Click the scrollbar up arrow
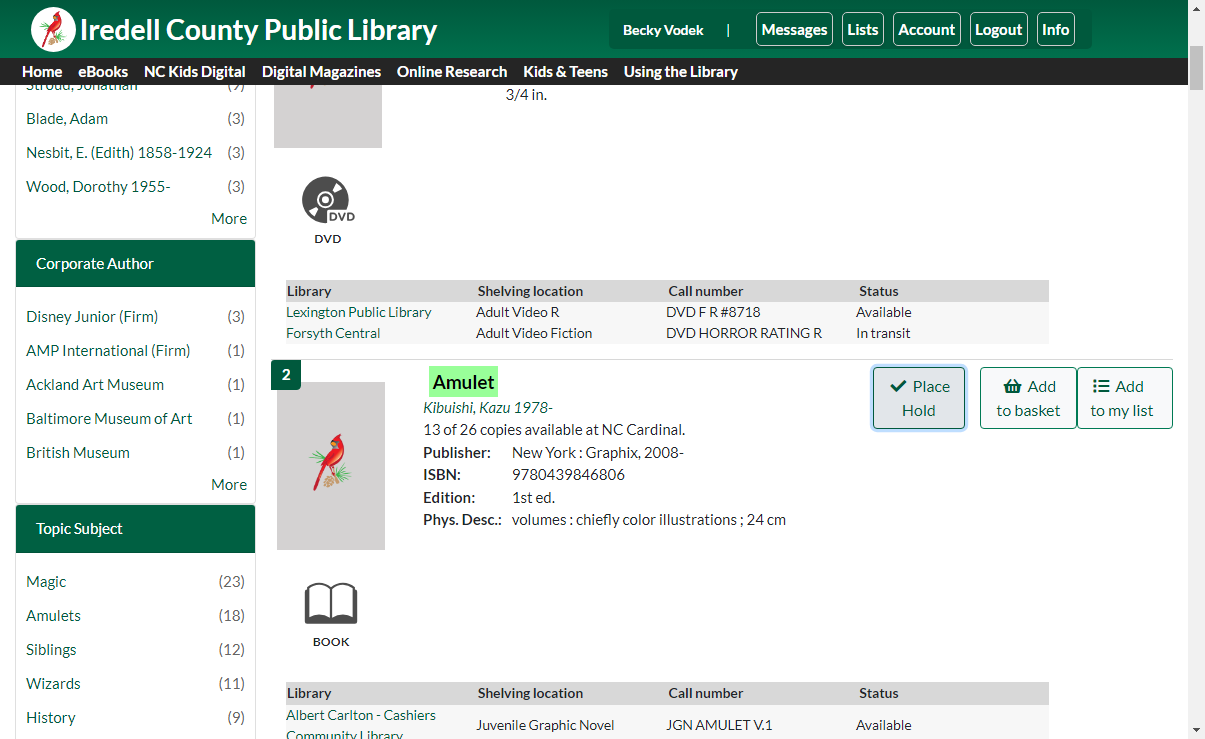The height and width of the screenshot is (739, 1205). tap(1196, 9)
